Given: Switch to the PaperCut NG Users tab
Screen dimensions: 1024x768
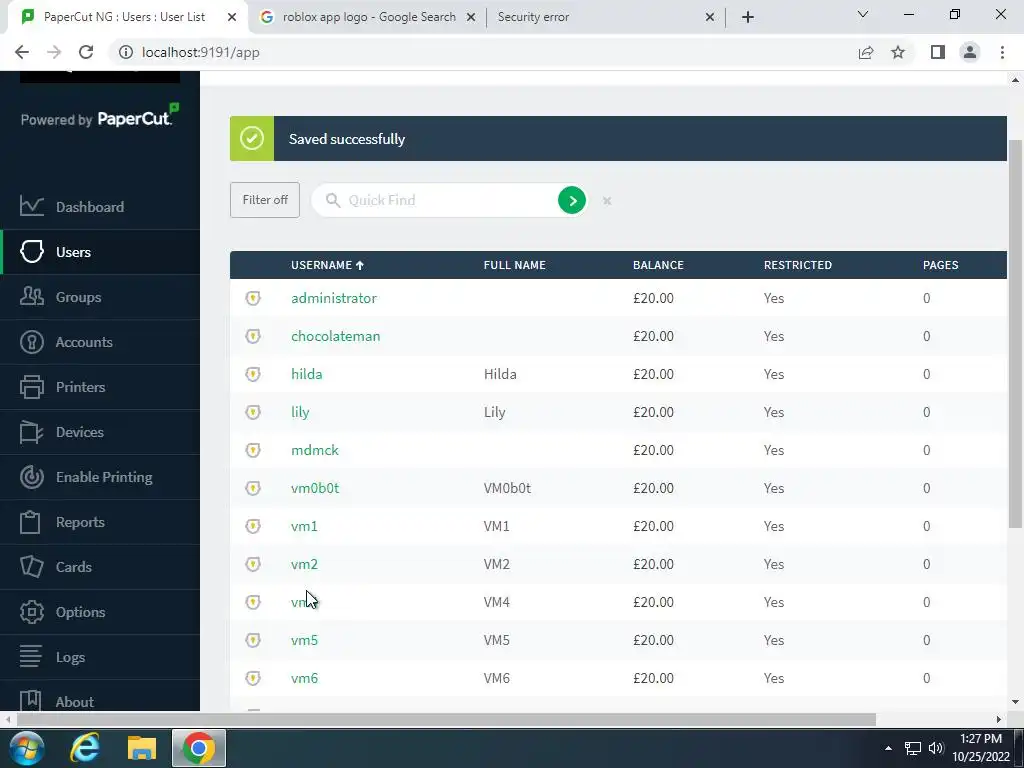Looking at the screenshot, I should tap(124, 17).
